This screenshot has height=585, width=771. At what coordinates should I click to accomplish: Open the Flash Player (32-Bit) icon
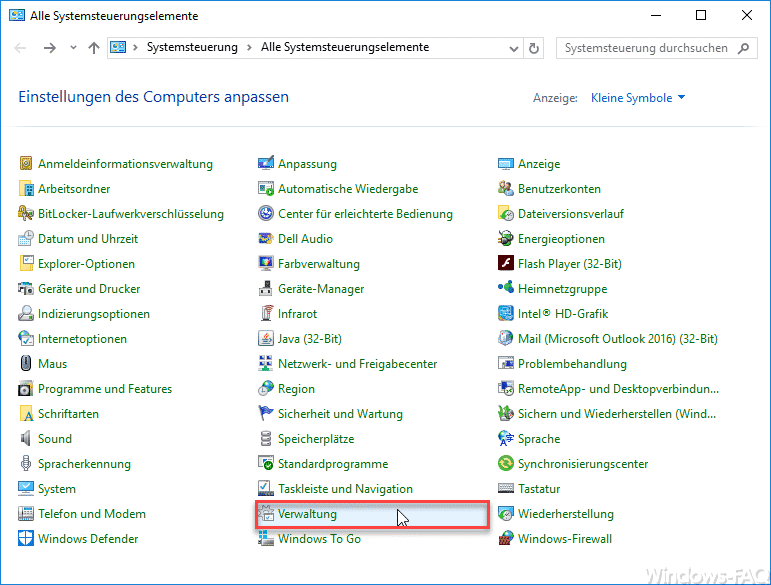click(505, 263)
